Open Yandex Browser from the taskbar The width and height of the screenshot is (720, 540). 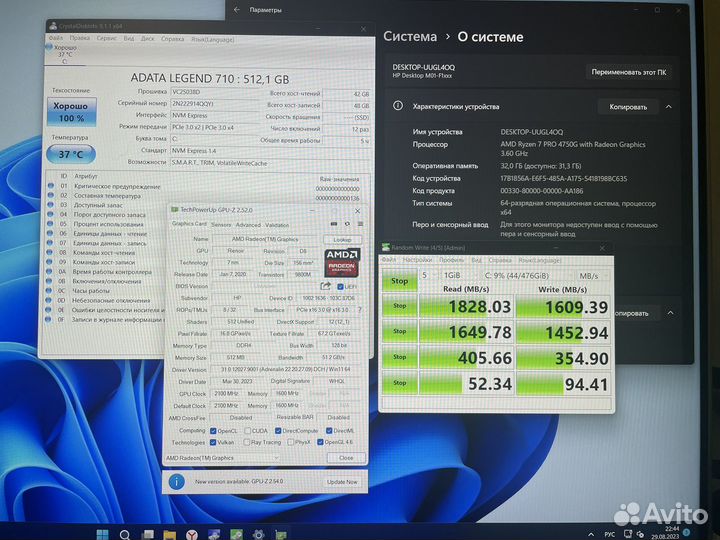[192, 534]
